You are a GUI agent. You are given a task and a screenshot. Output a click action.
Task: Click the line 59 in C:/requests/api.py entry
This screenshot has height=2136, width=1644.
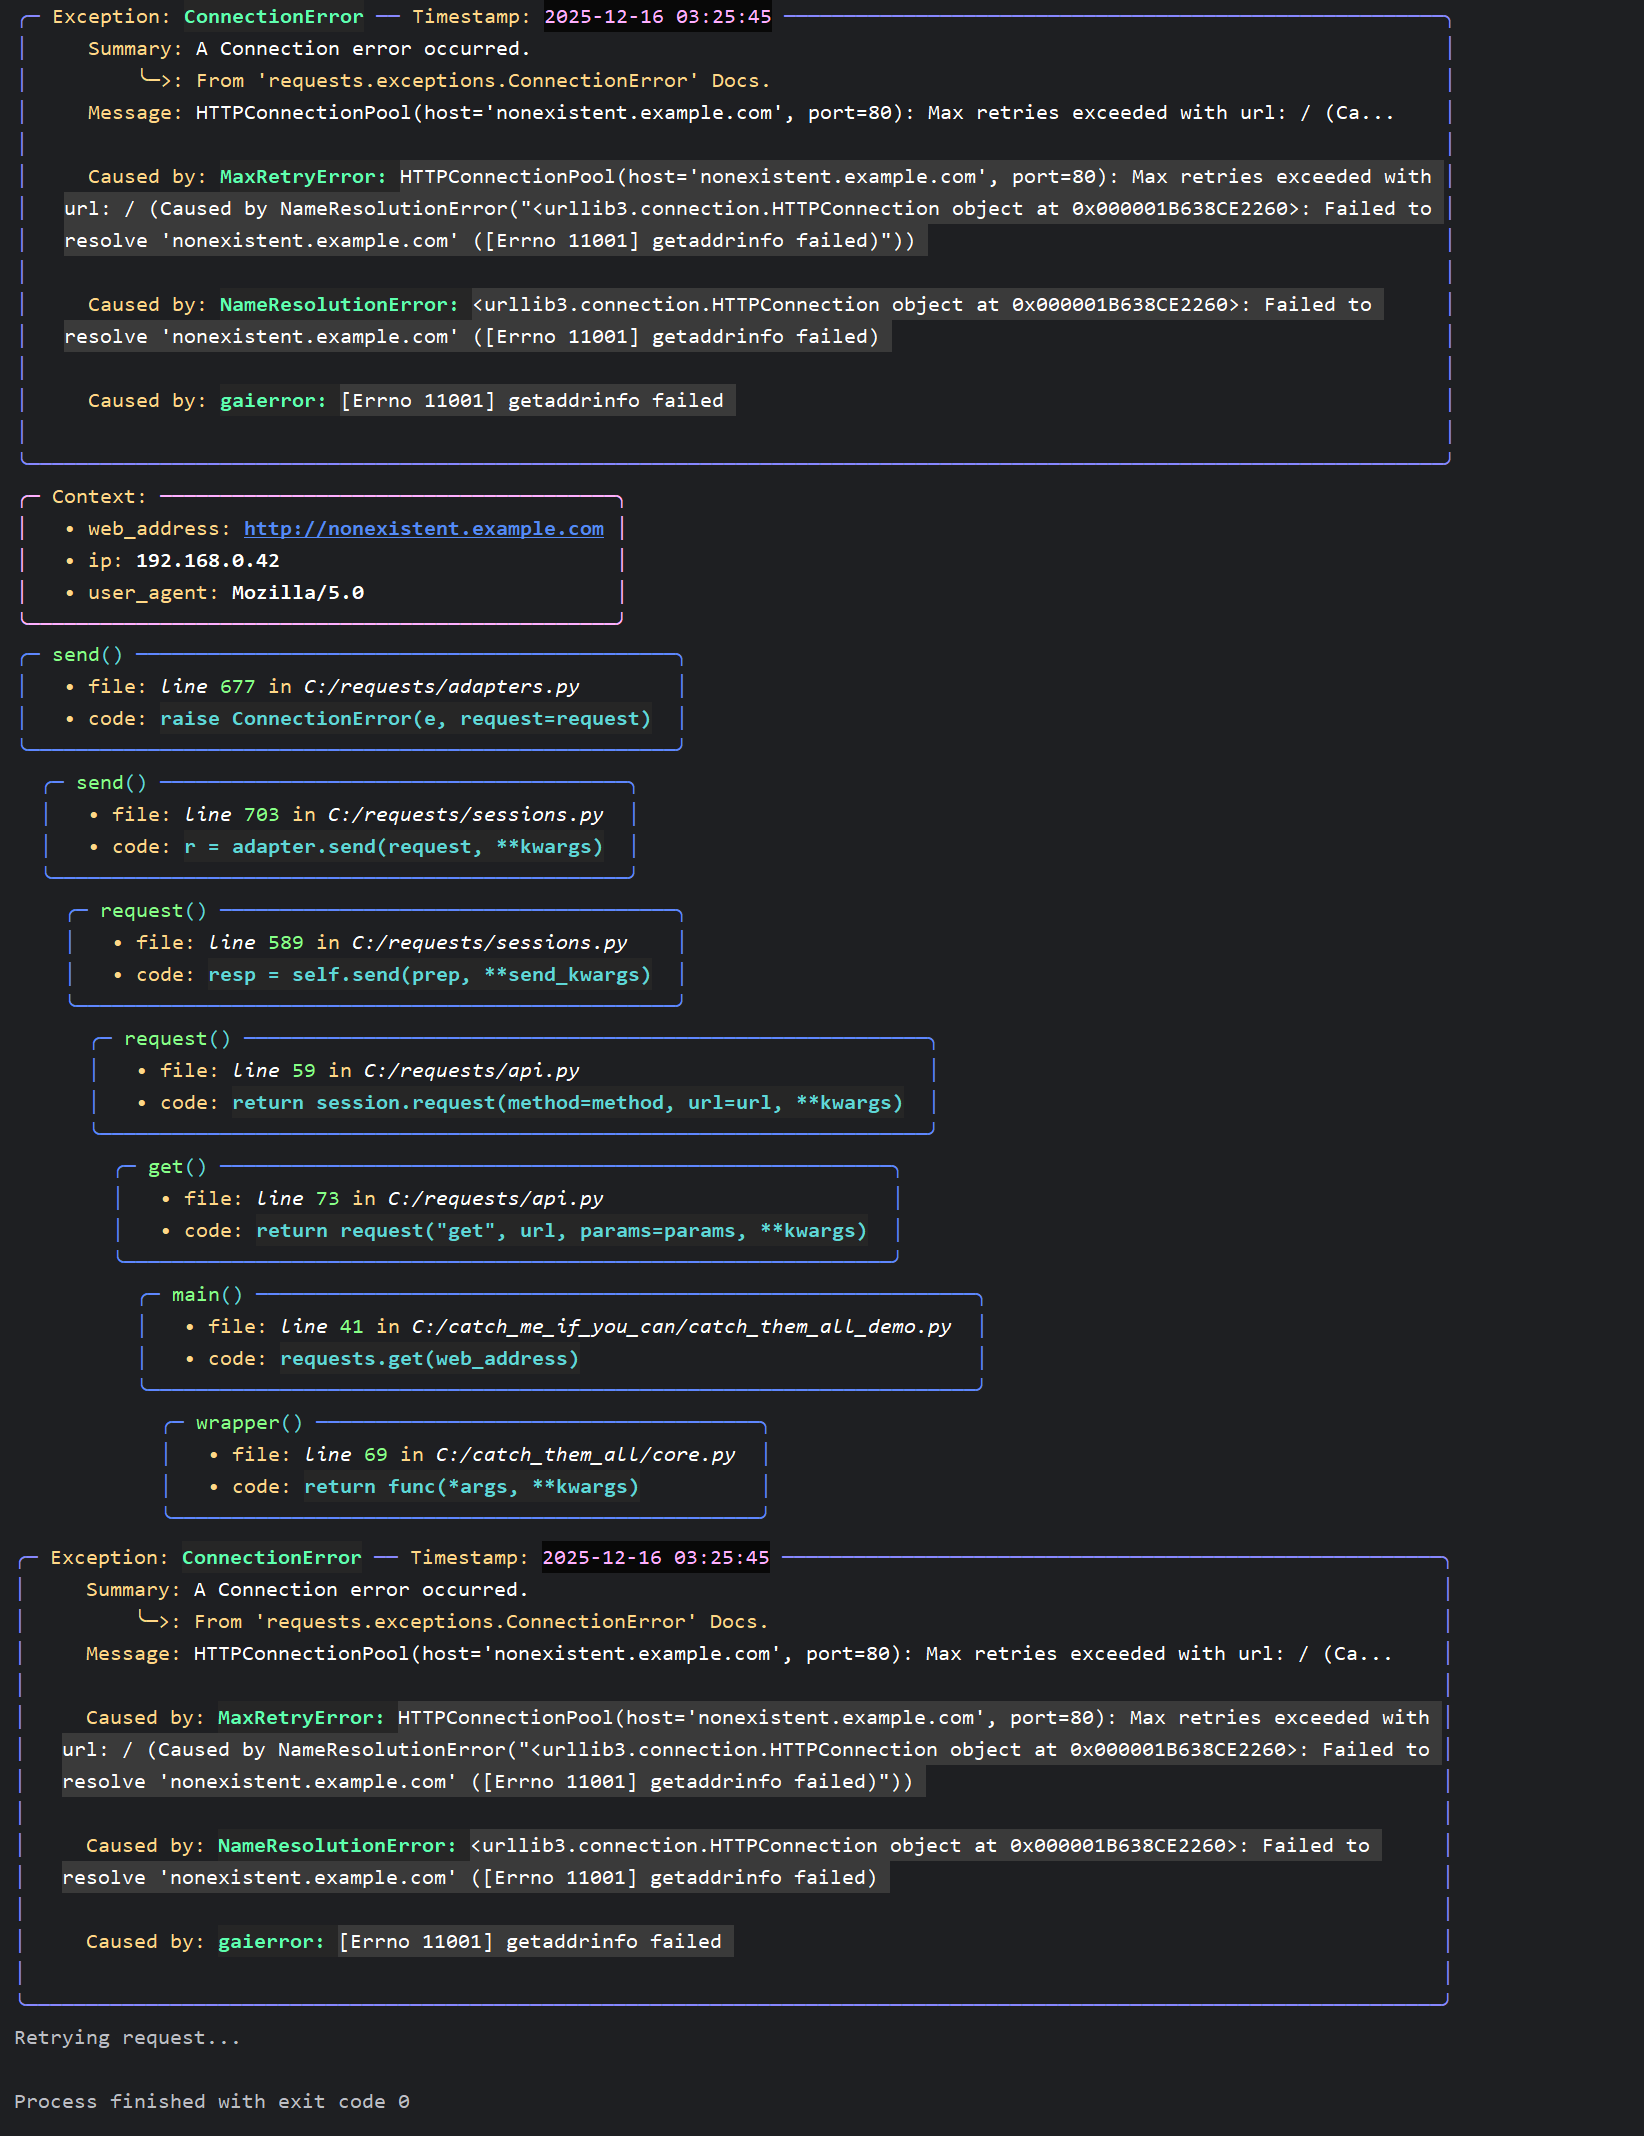point(406,1071)
